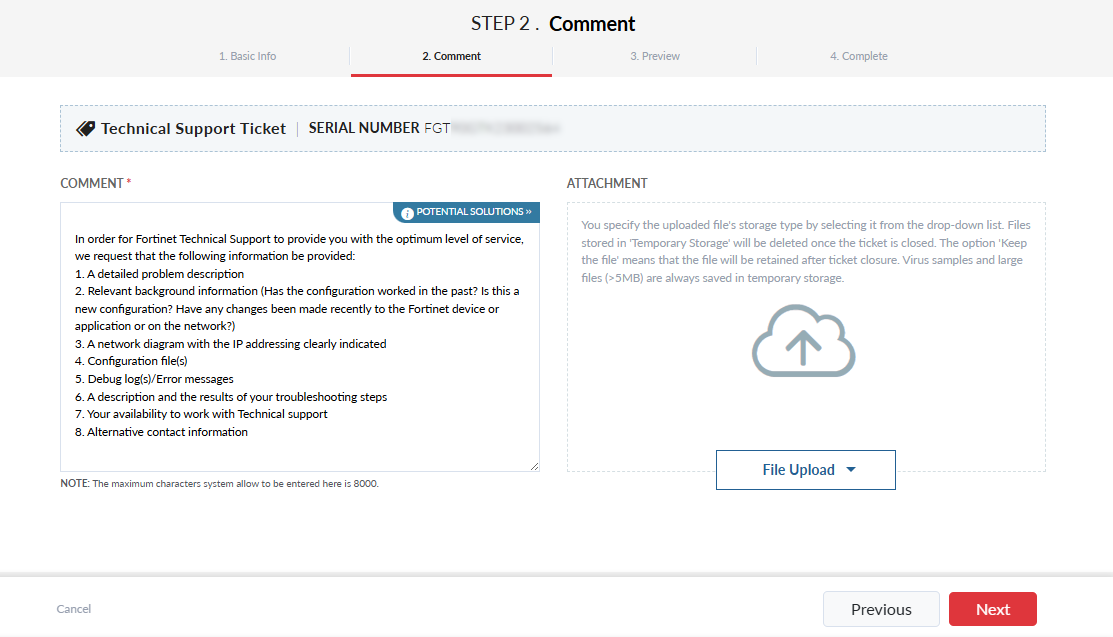The height and width of the screenshot is (637, 1113).
Task: Click the attachment storage description text
Action: tap(805, 251)
